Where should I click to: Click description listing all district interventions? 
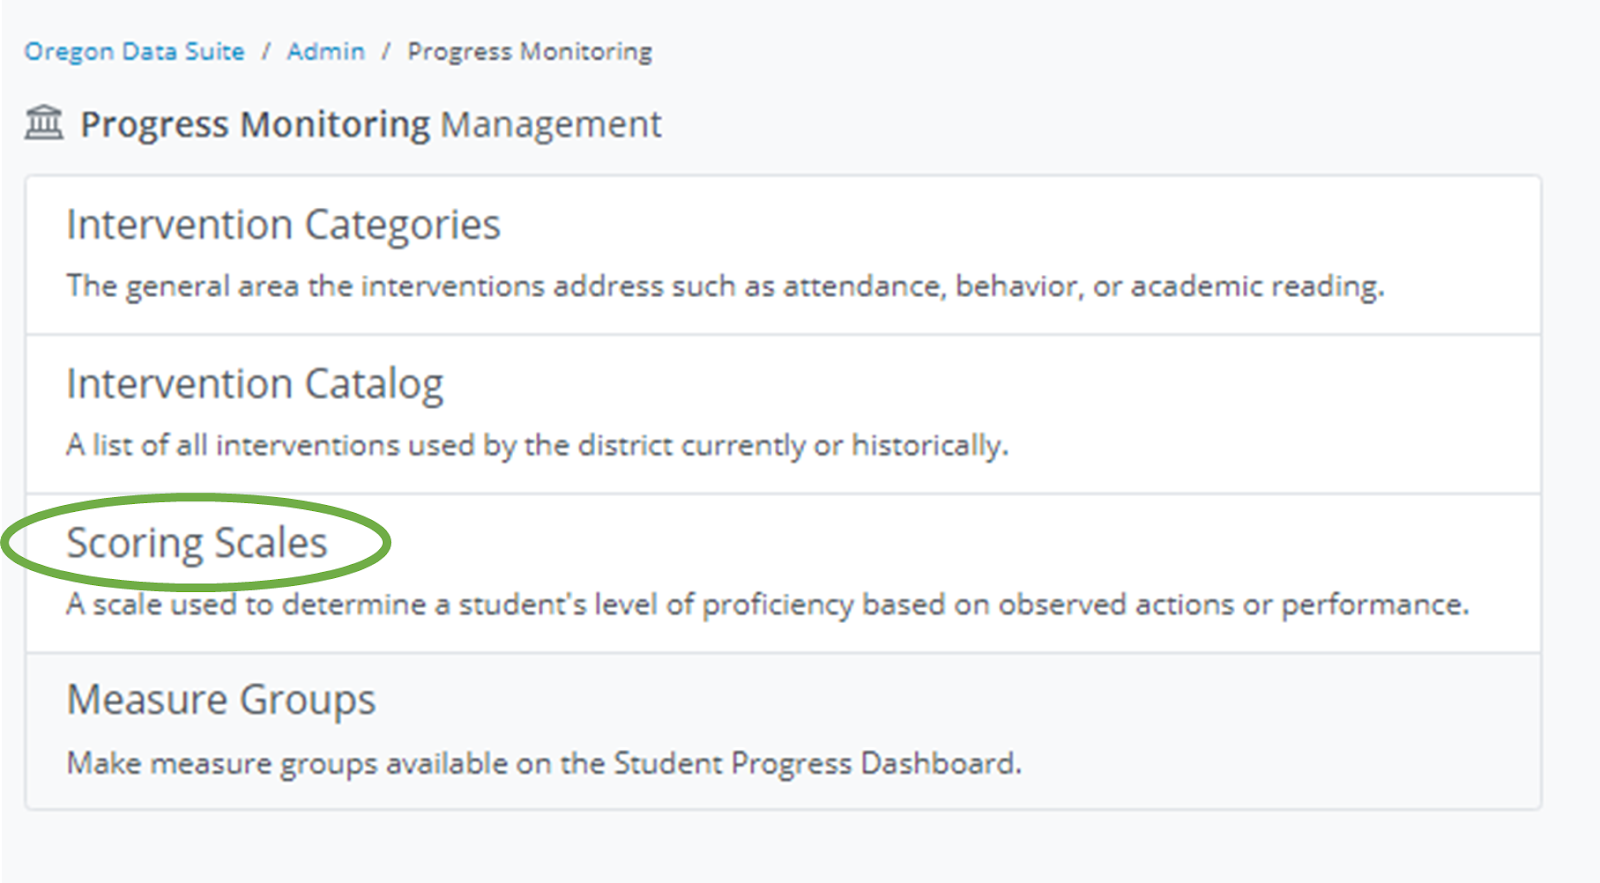tap(537, 445)
